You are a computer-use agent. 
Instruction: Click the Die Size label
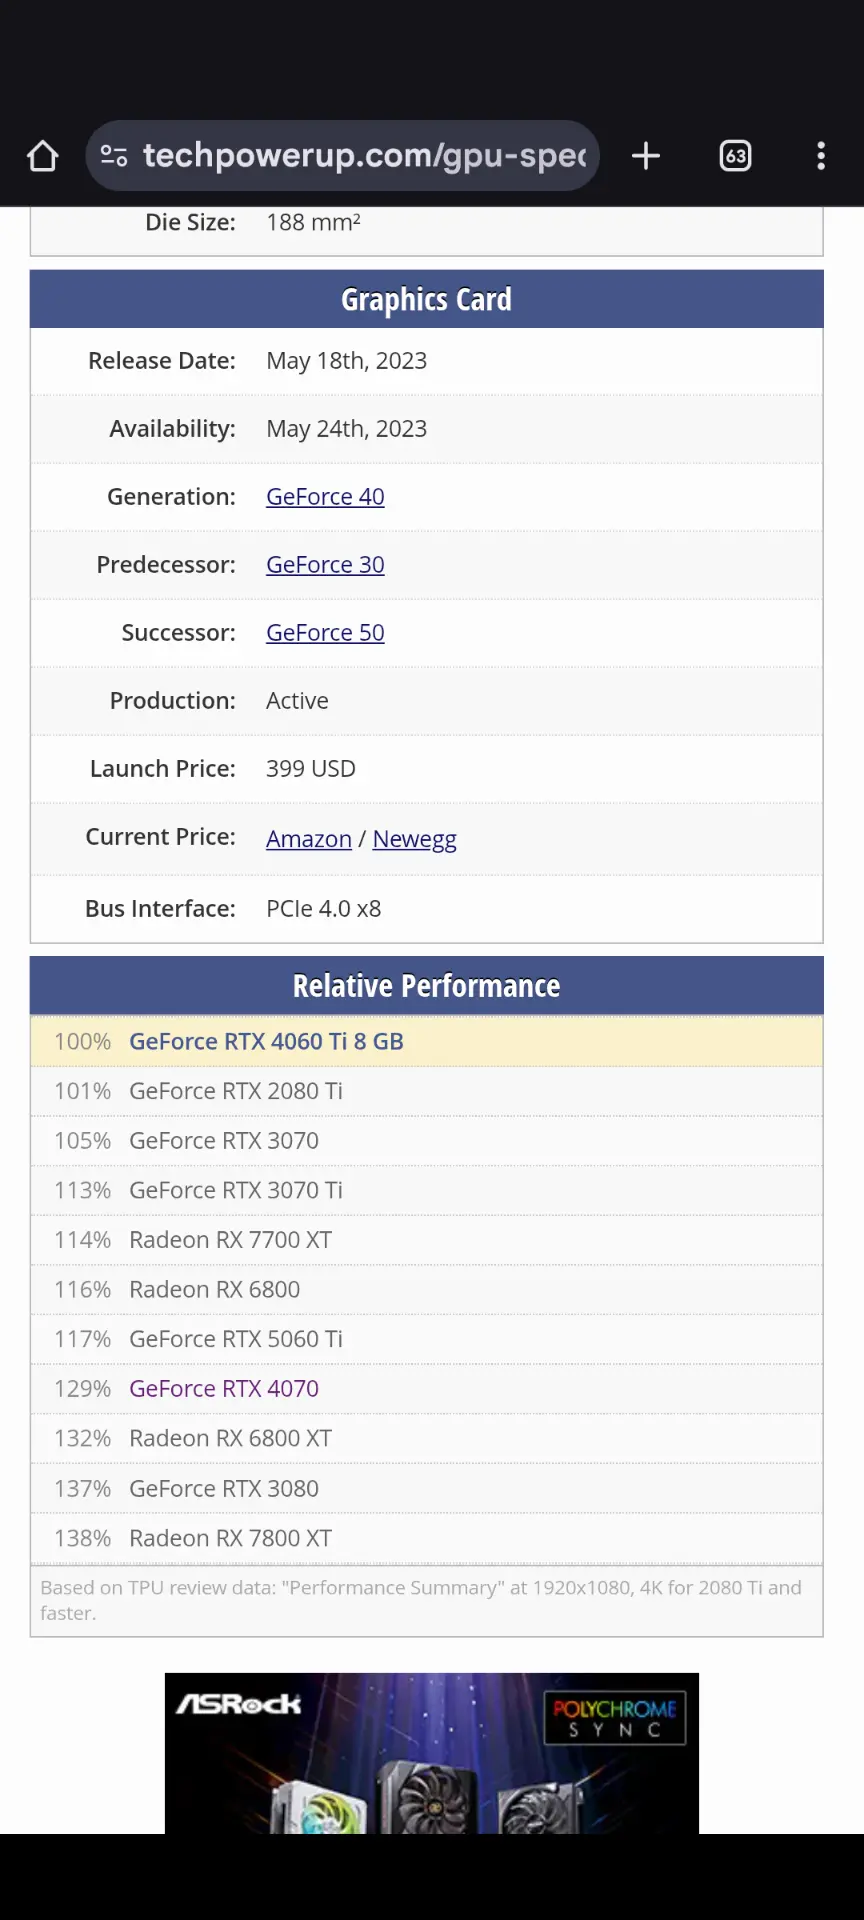191,222
